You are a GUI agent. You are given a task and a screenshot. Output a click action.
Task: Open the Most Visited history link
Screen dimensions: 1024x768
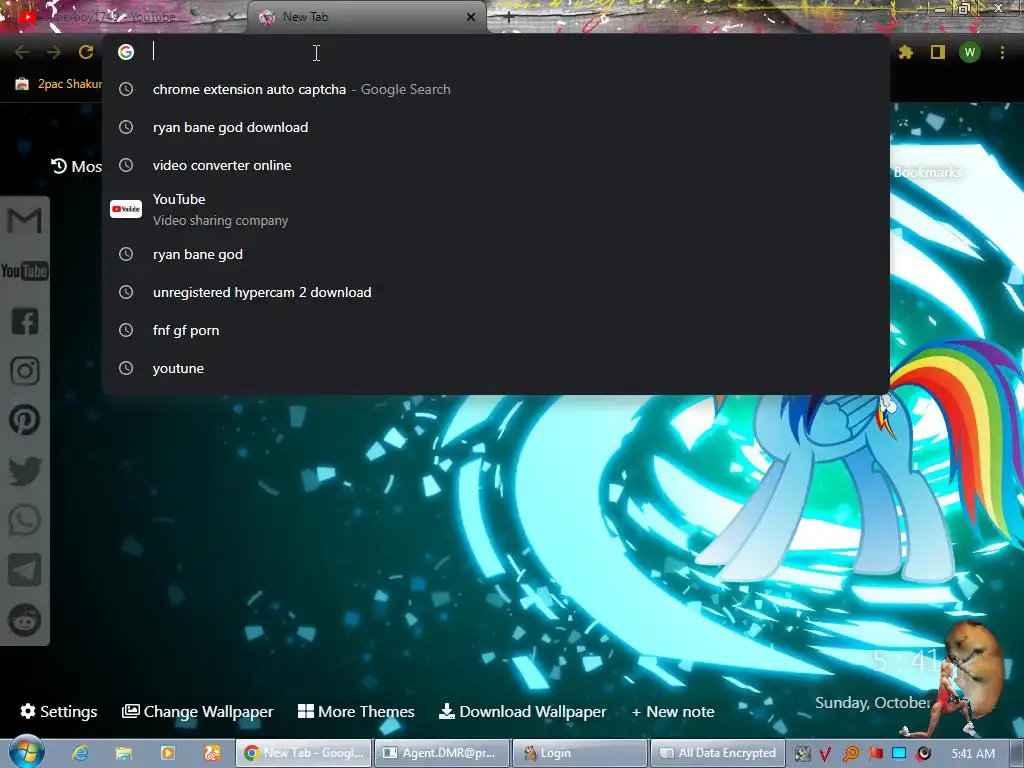pyautogui.click(x=77, y=167)
